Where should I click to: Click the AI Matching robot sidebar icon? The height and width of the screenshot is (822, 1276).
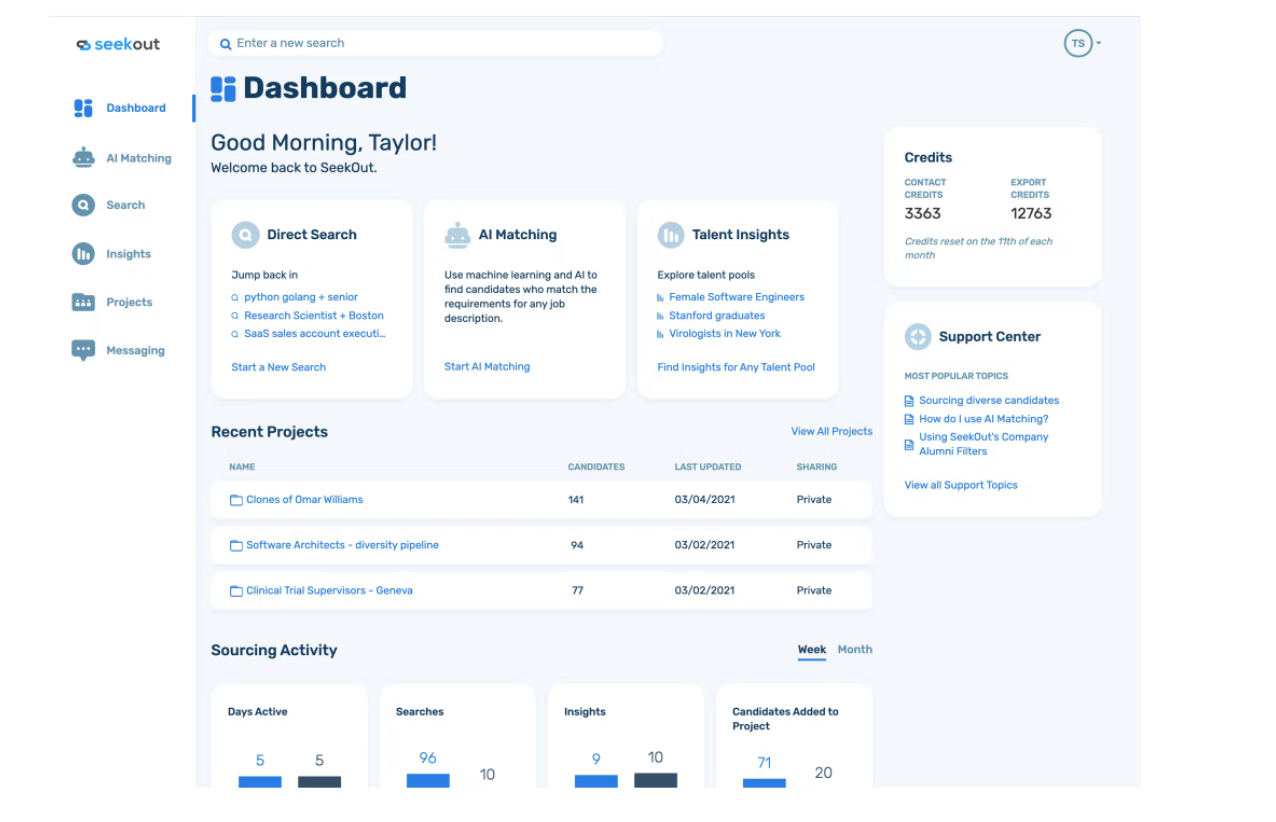pyautogui.click(x=83, y=158)
